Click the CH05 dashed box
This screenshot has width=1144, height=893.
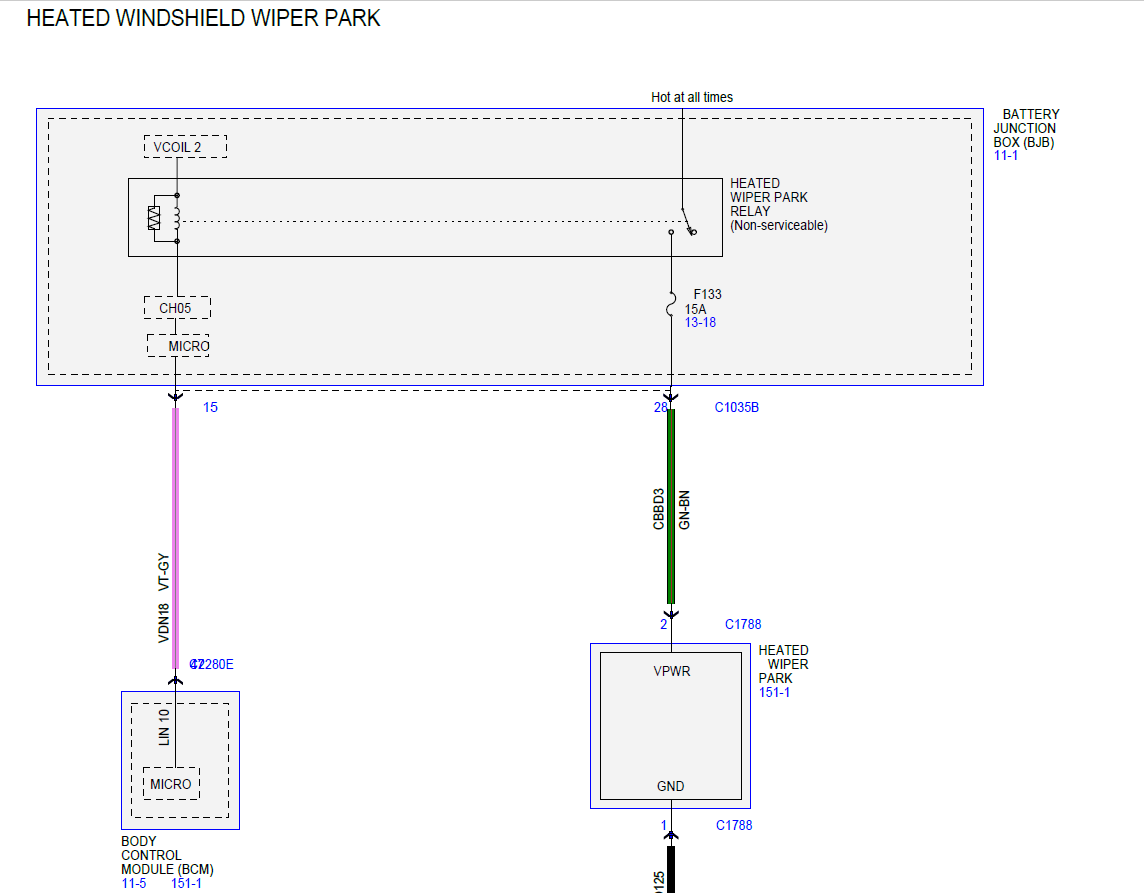177,308
